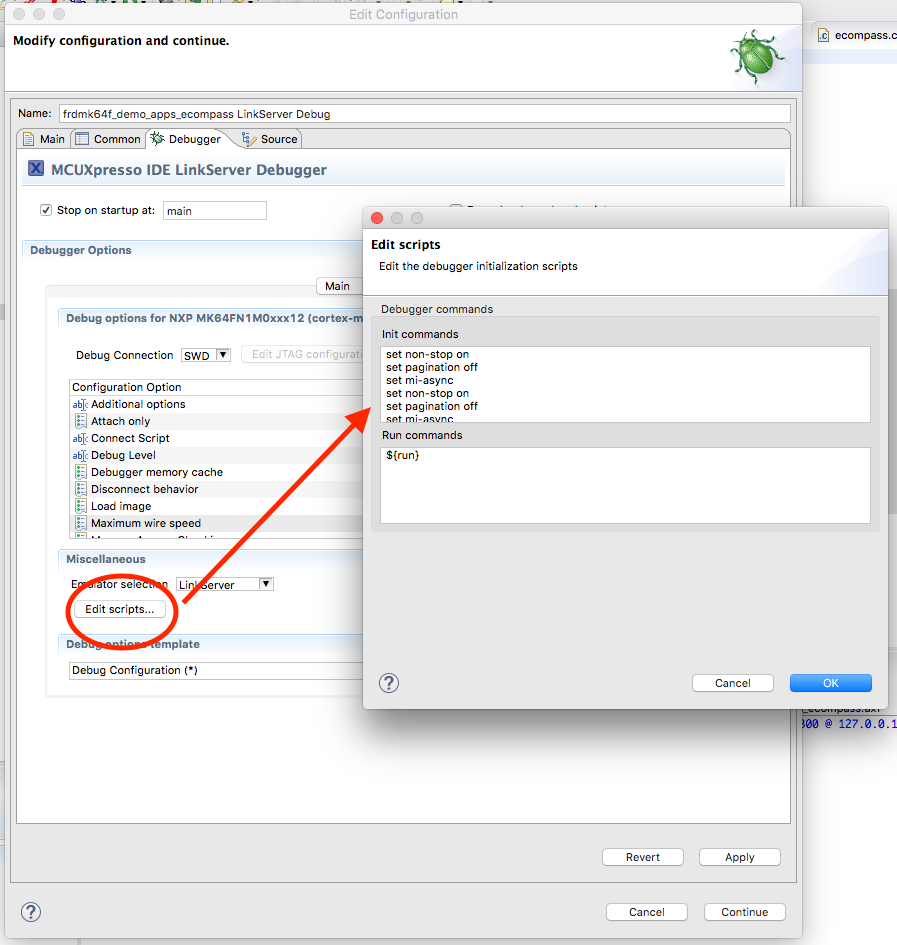
Task: Click the first 'set pagination off' line
Action: pyautogui.click(x=432, y=367)
